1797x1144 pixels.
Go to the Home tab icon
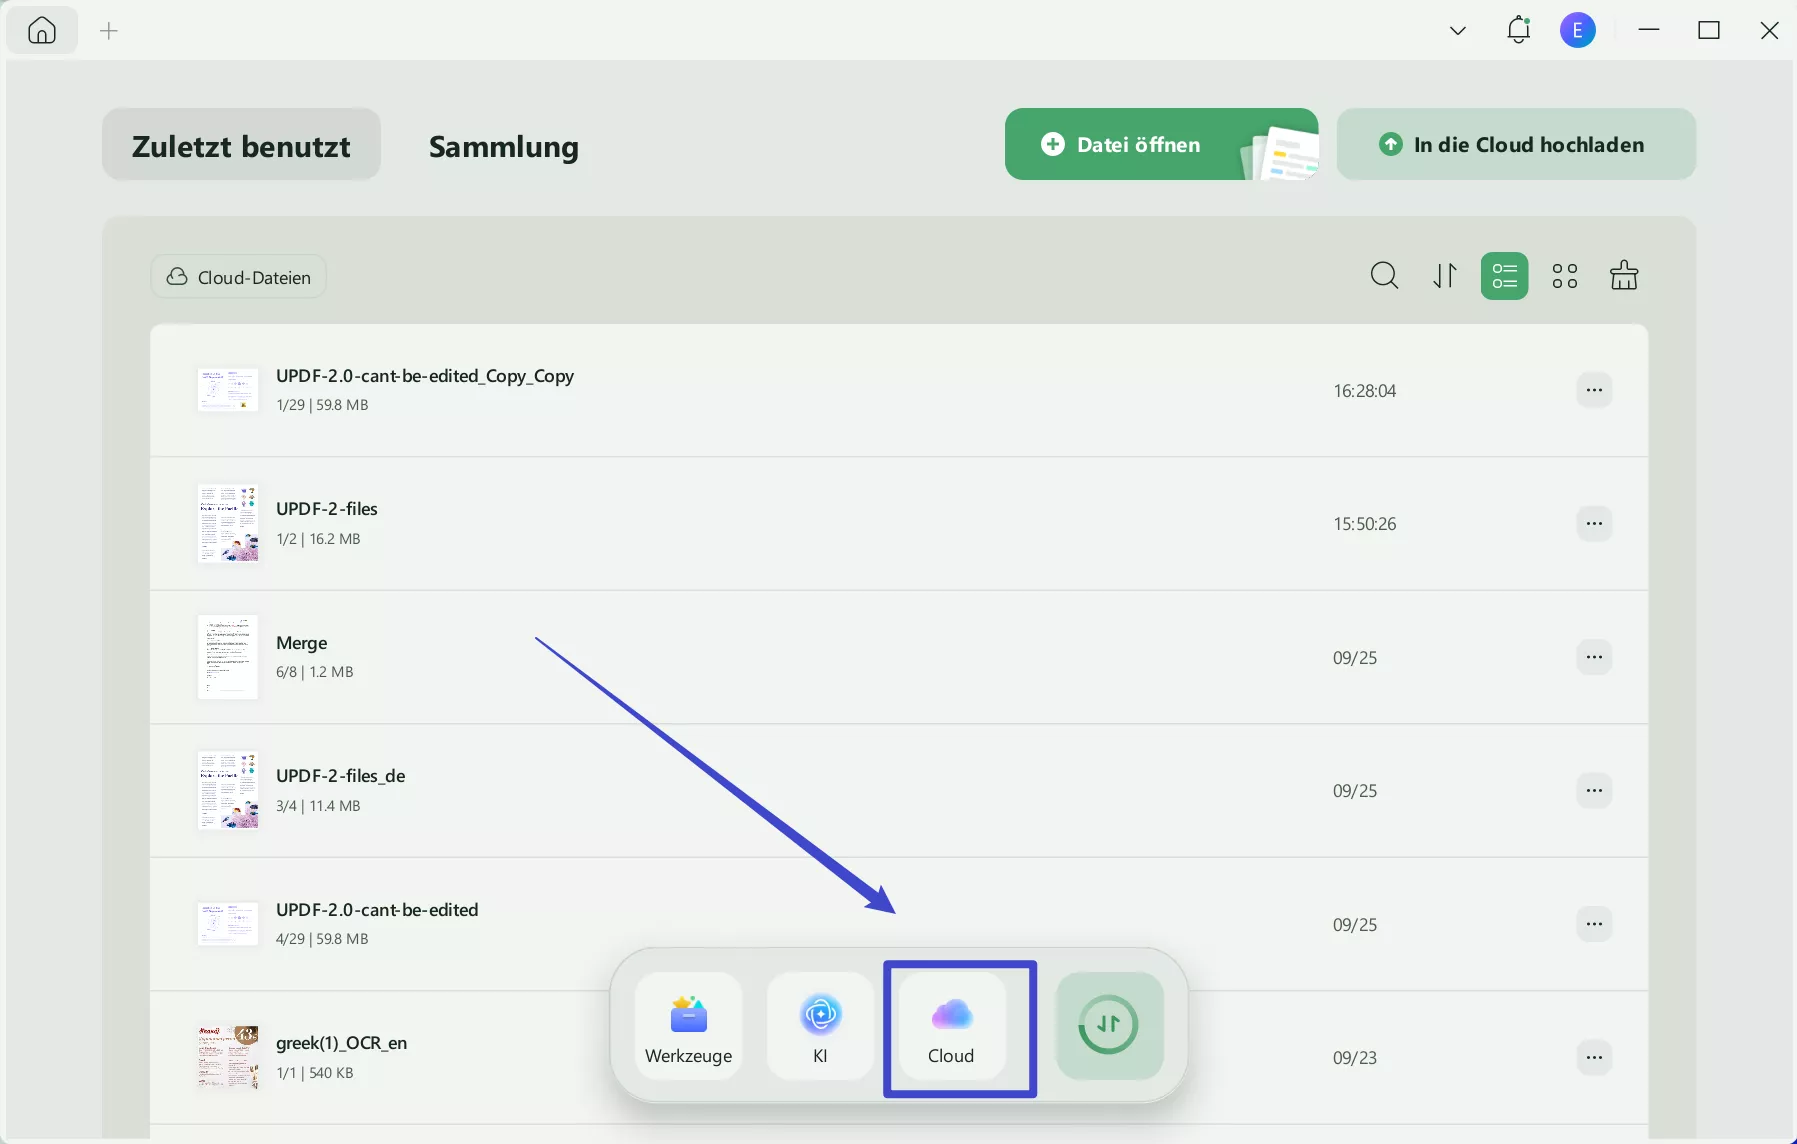[x=42, y=31]
